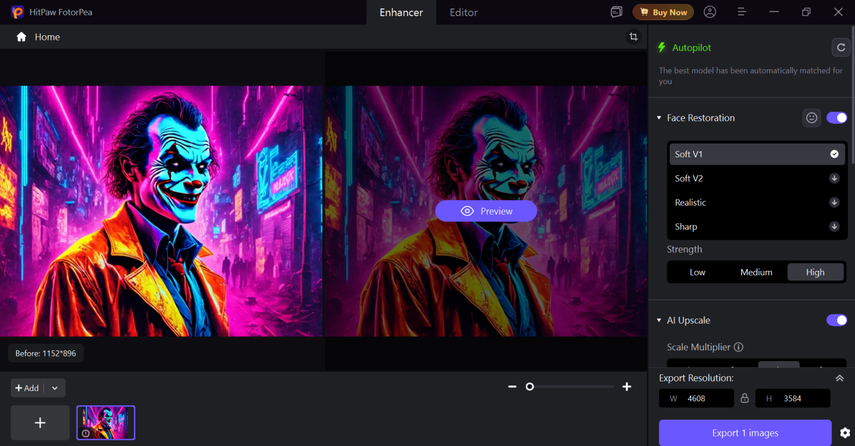Click the Buy Now button
The width and height of the screenshot is (855, 446).
coord(663,12)
